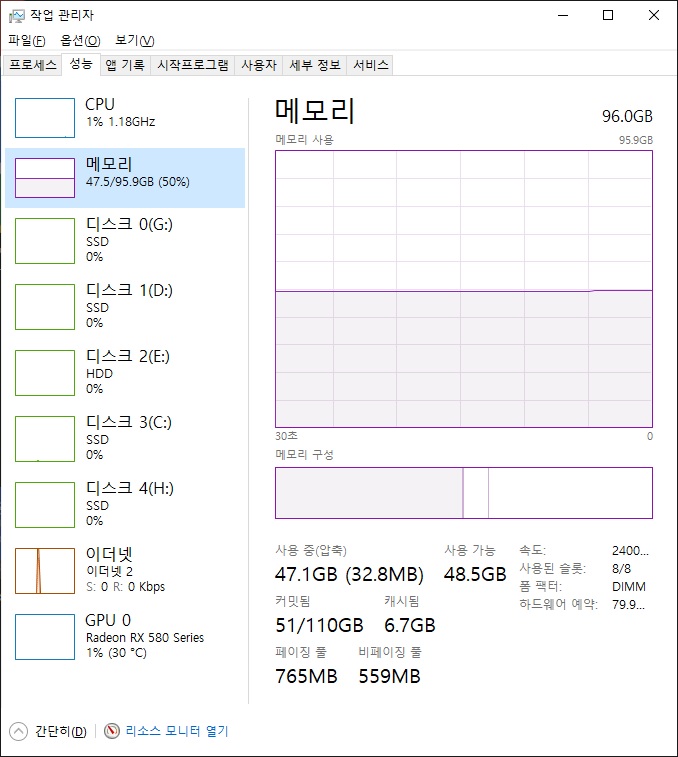Switch to the 시작프로그램 tab
The image size is (678, 757).
coord(193,65)
